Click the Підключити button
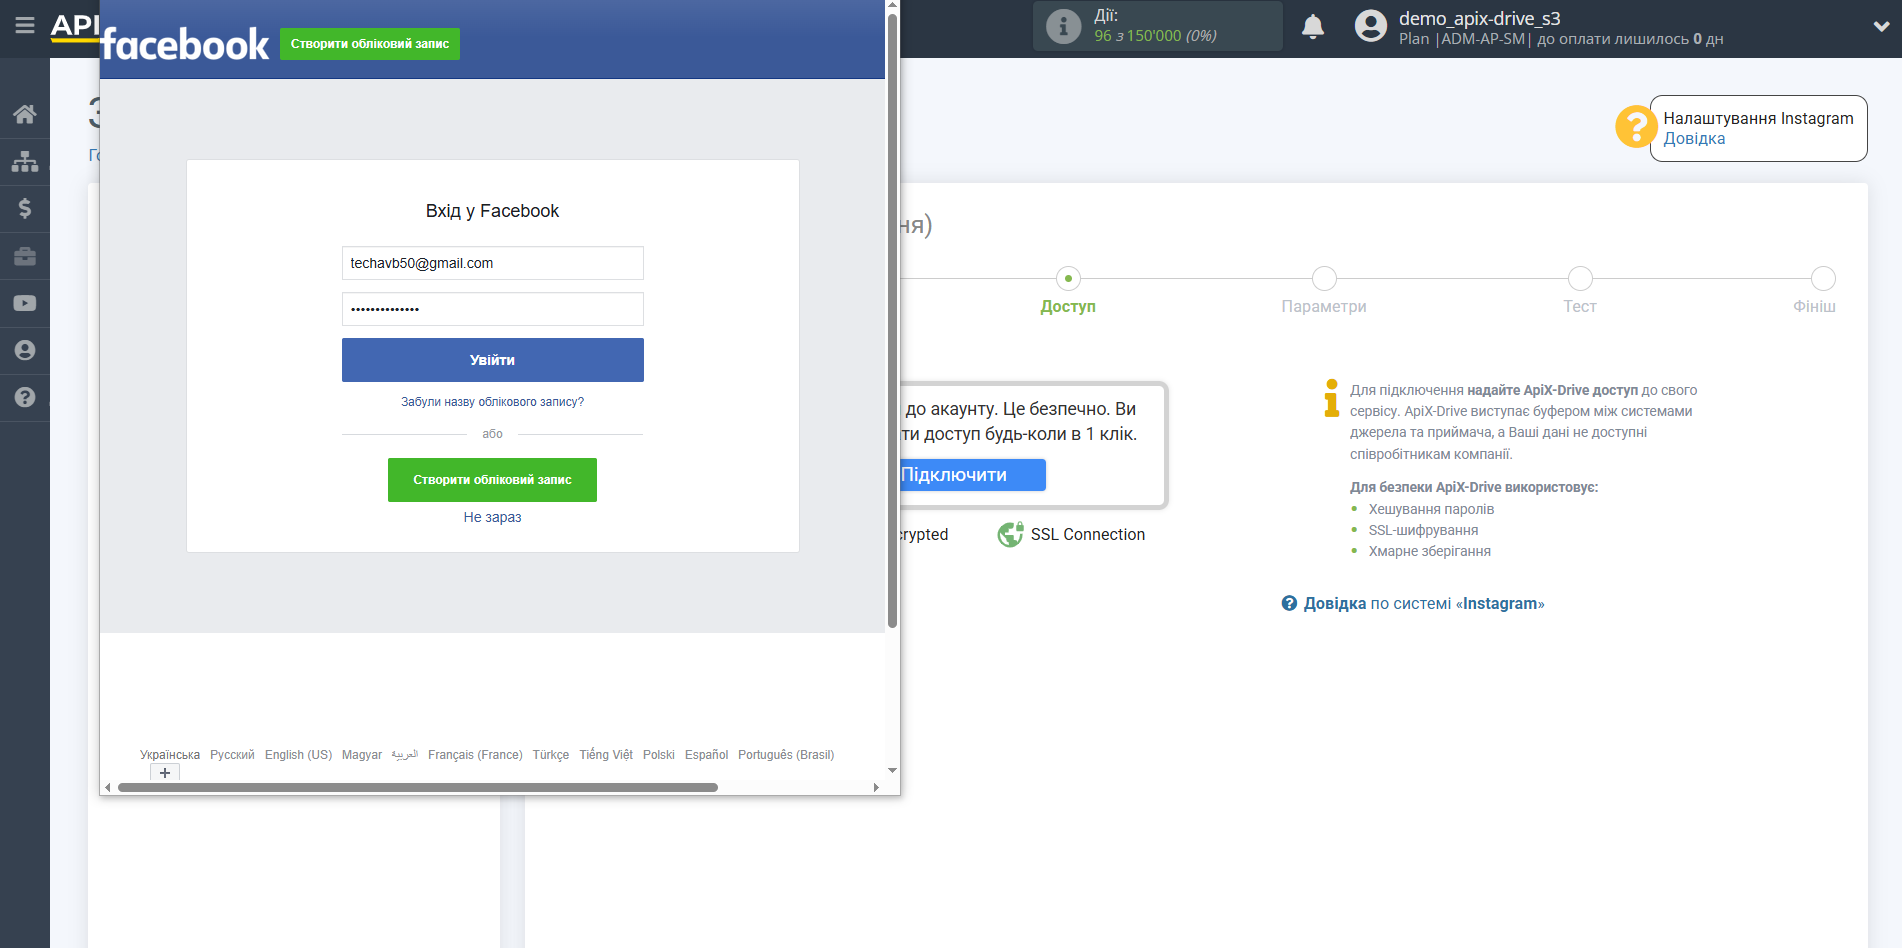This screenshot has height=948, width=1902. coord(973,475)
